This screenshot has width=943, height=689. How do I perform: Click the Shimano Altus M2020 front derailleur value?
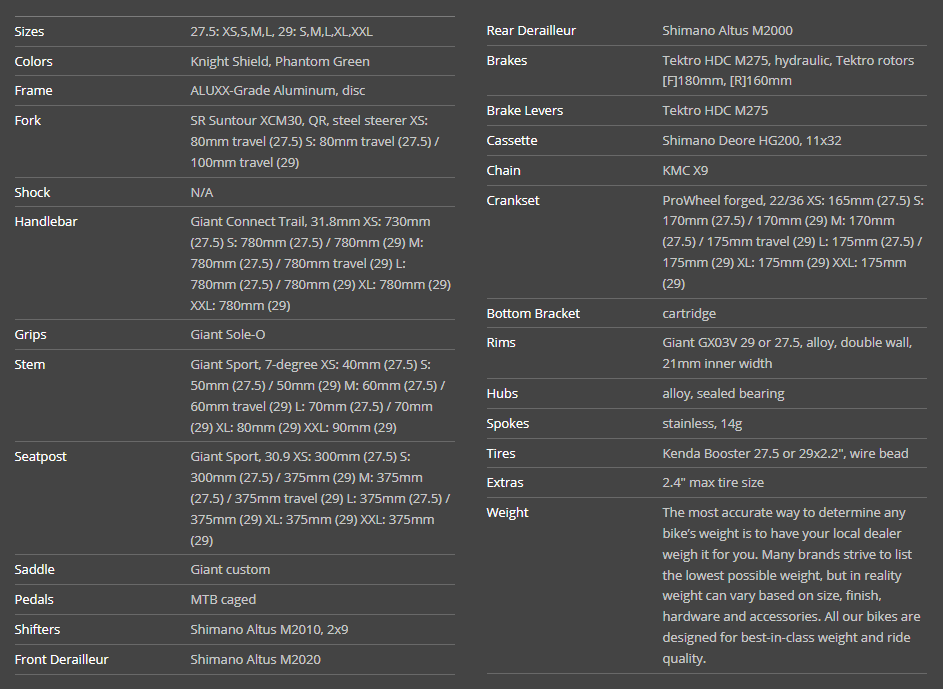pos(255,660)
